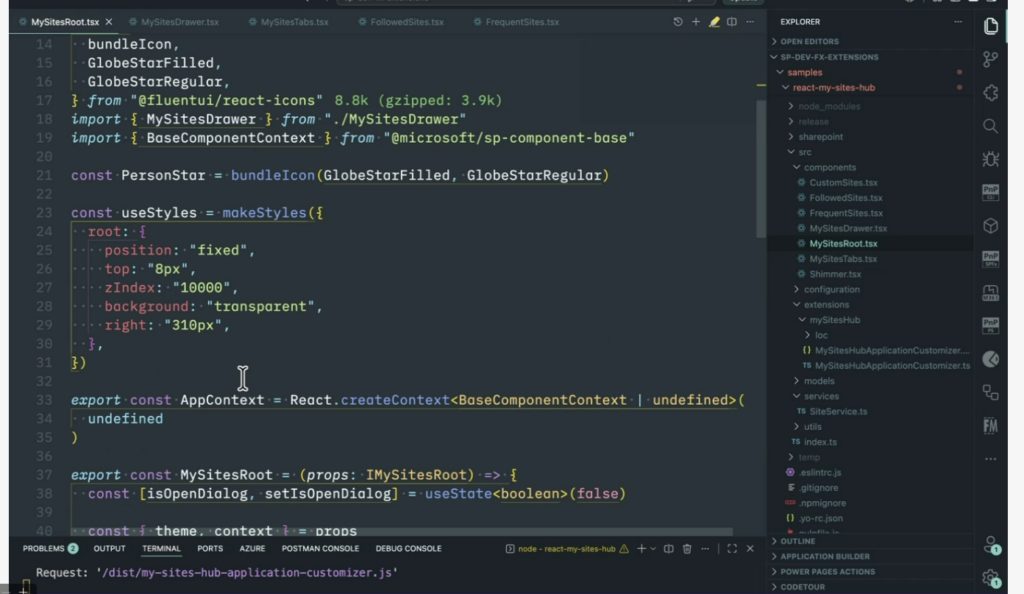The height and width of the screenshot is (594, 1024).
Task: Open the POSTMAN CONSOLE panel tab
Action: (x=320, y=549)
